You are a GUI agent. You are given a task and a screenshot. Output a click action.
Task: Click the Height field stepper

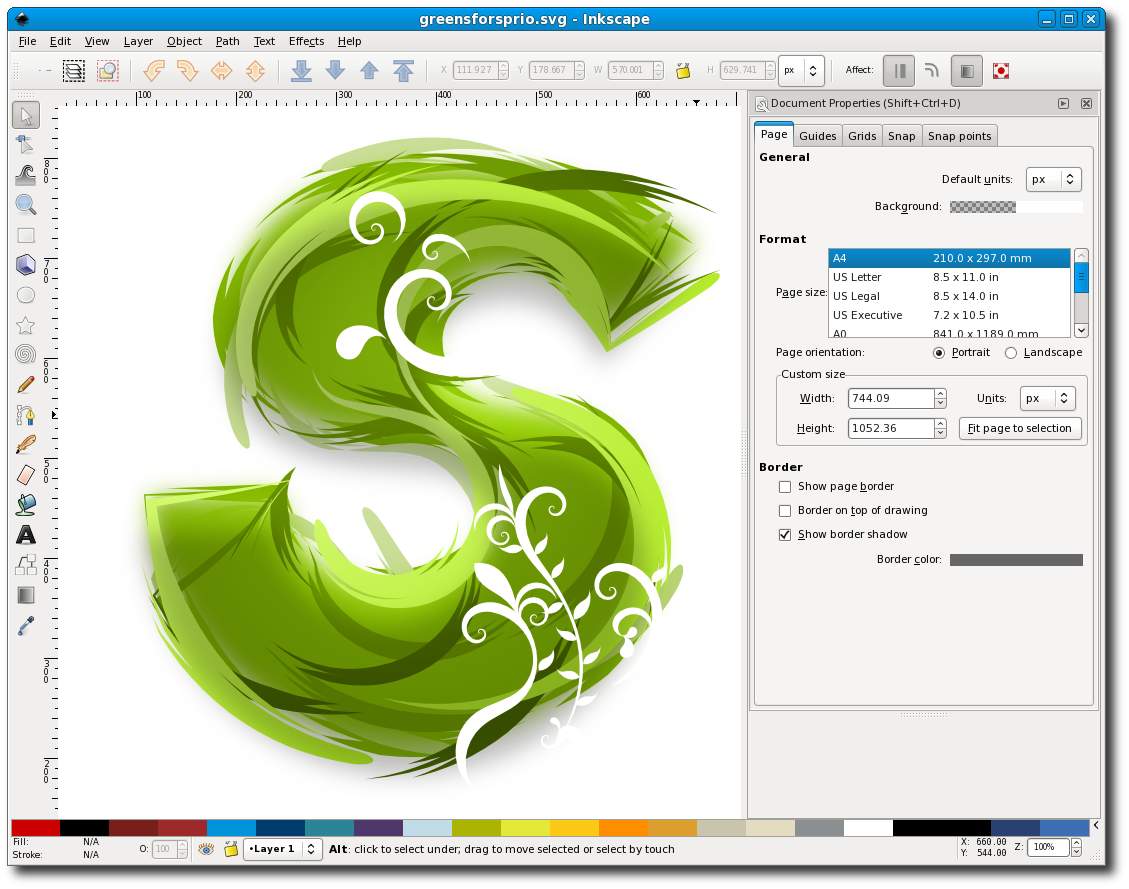(x=940, y=428)
